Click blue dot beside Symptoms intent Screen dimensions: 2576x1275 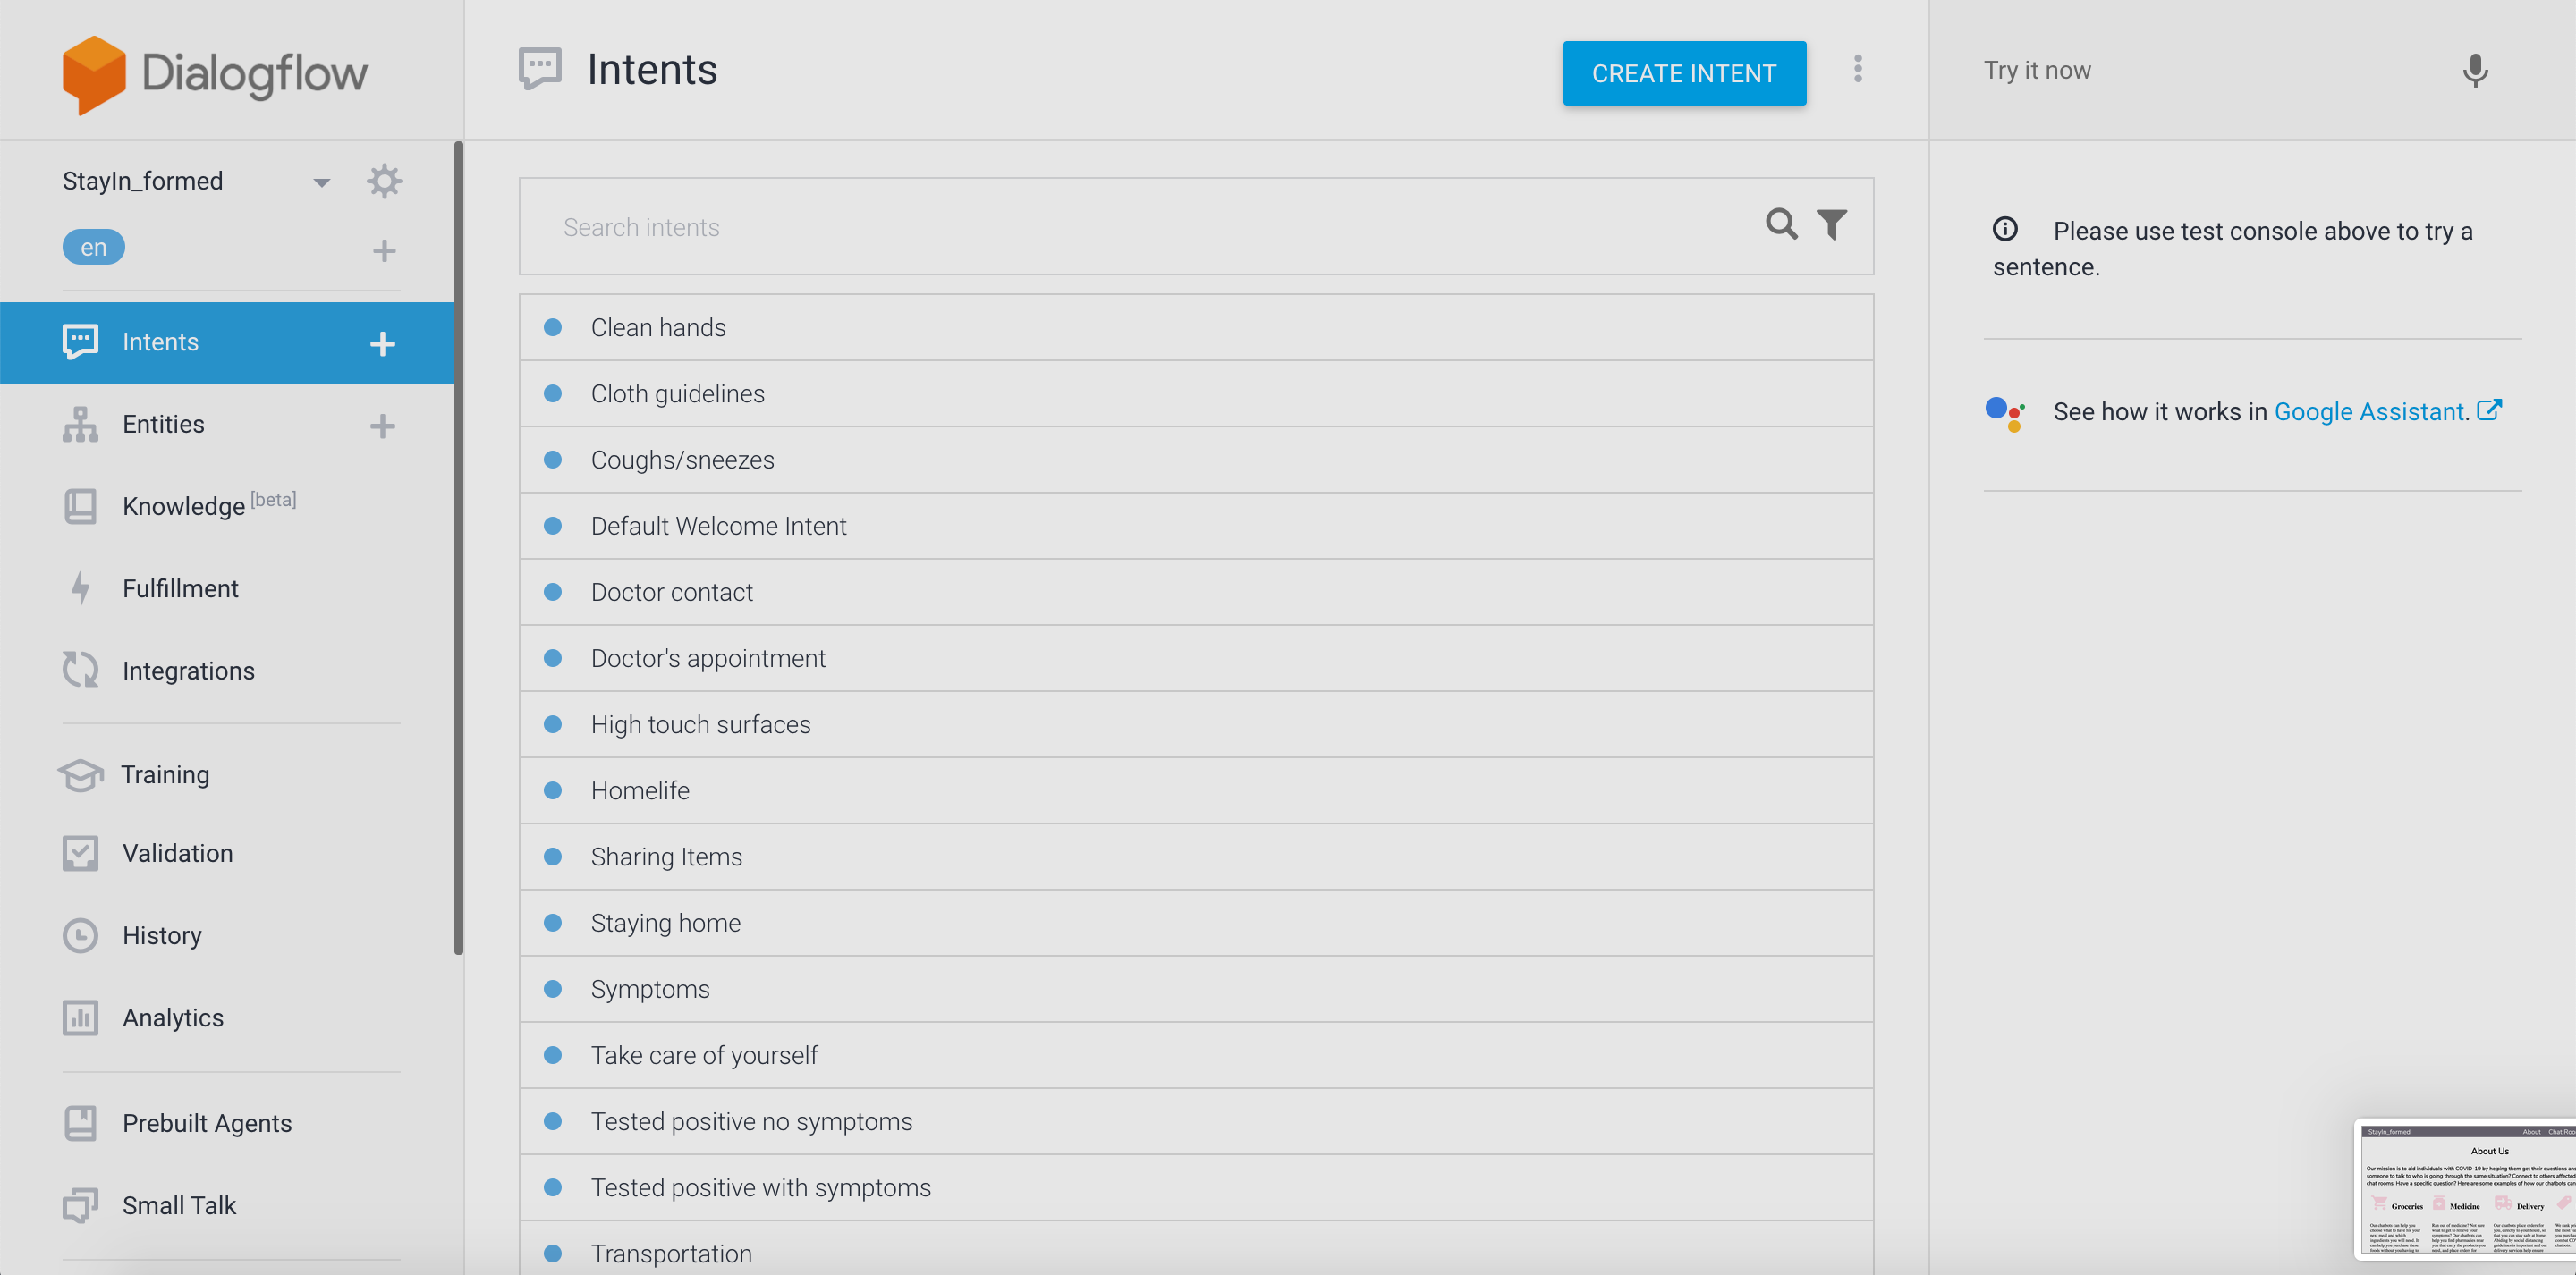pos(553,989)
